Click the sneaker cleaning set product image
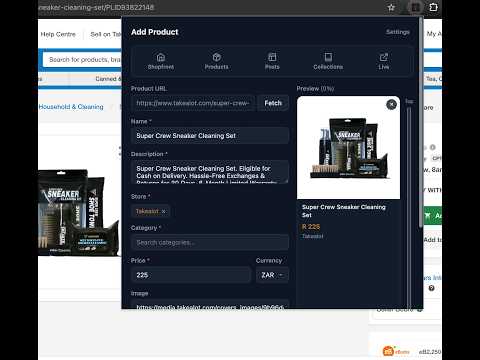This screenshot has height=360, width=480. (79, 213)
